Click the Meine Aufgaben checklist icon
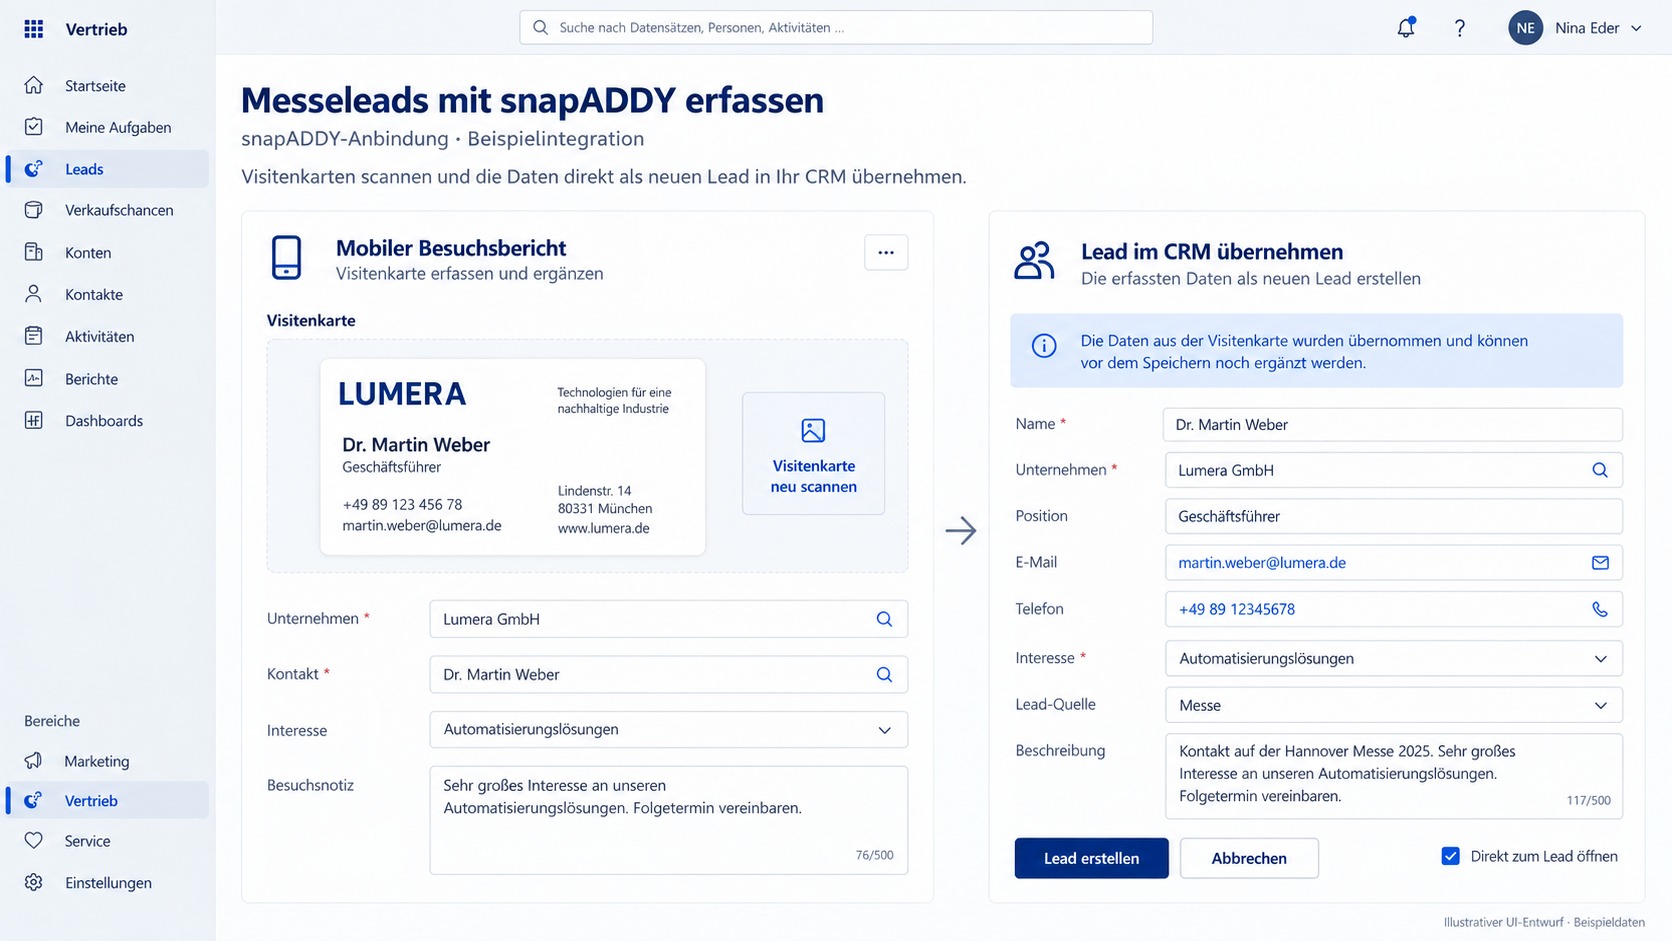This screenshot has width=1672, height=941. pyautogui.click(x=34, y=127)
